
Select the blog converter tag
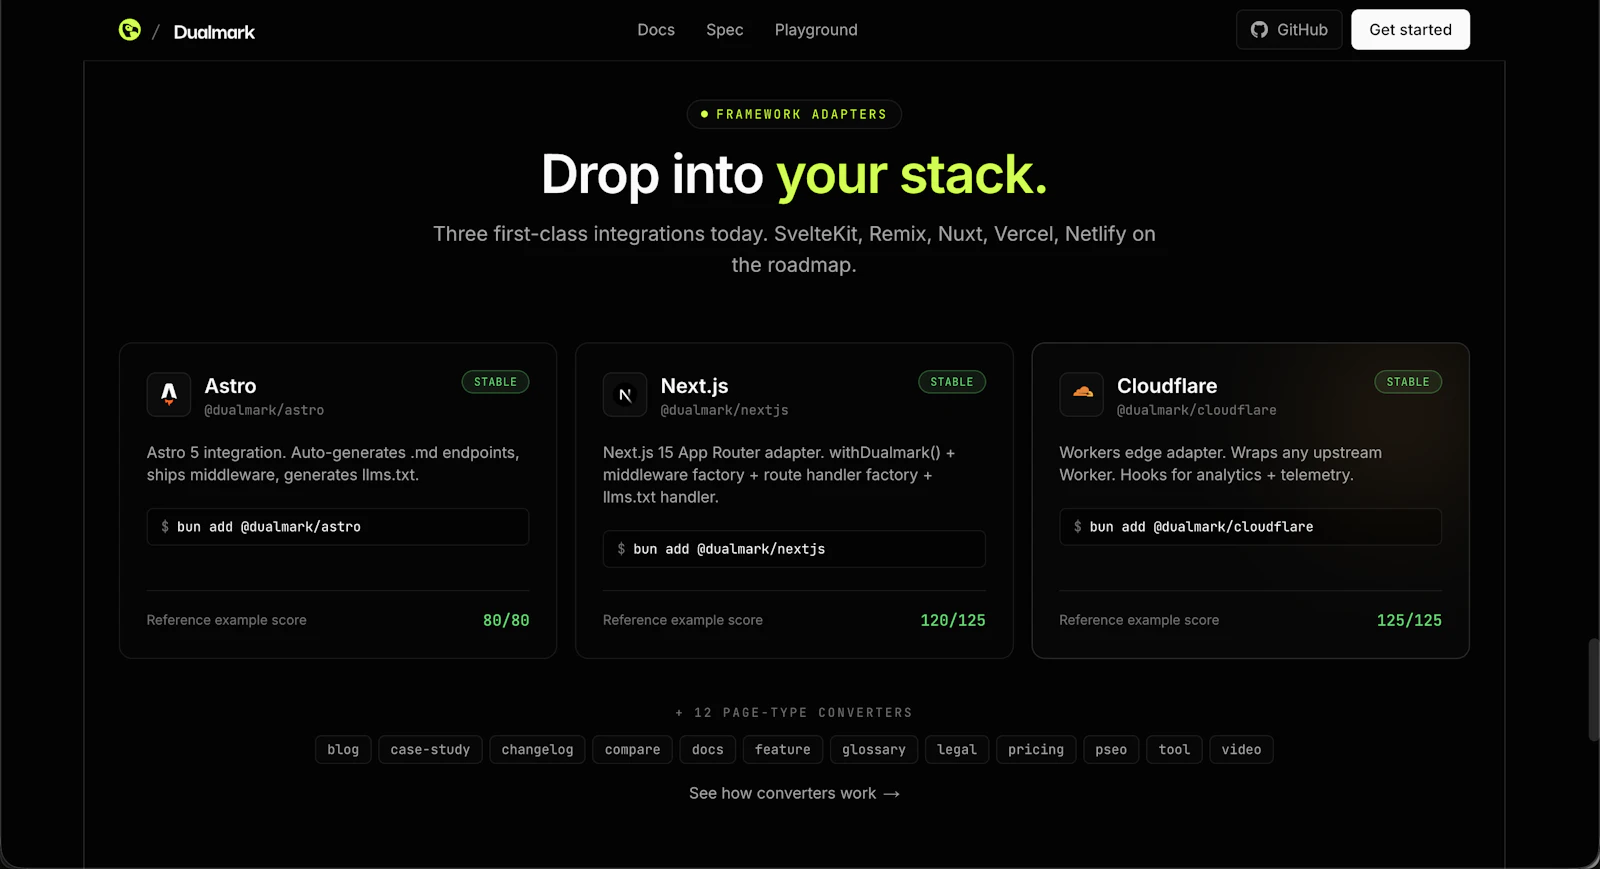(343, 750)
